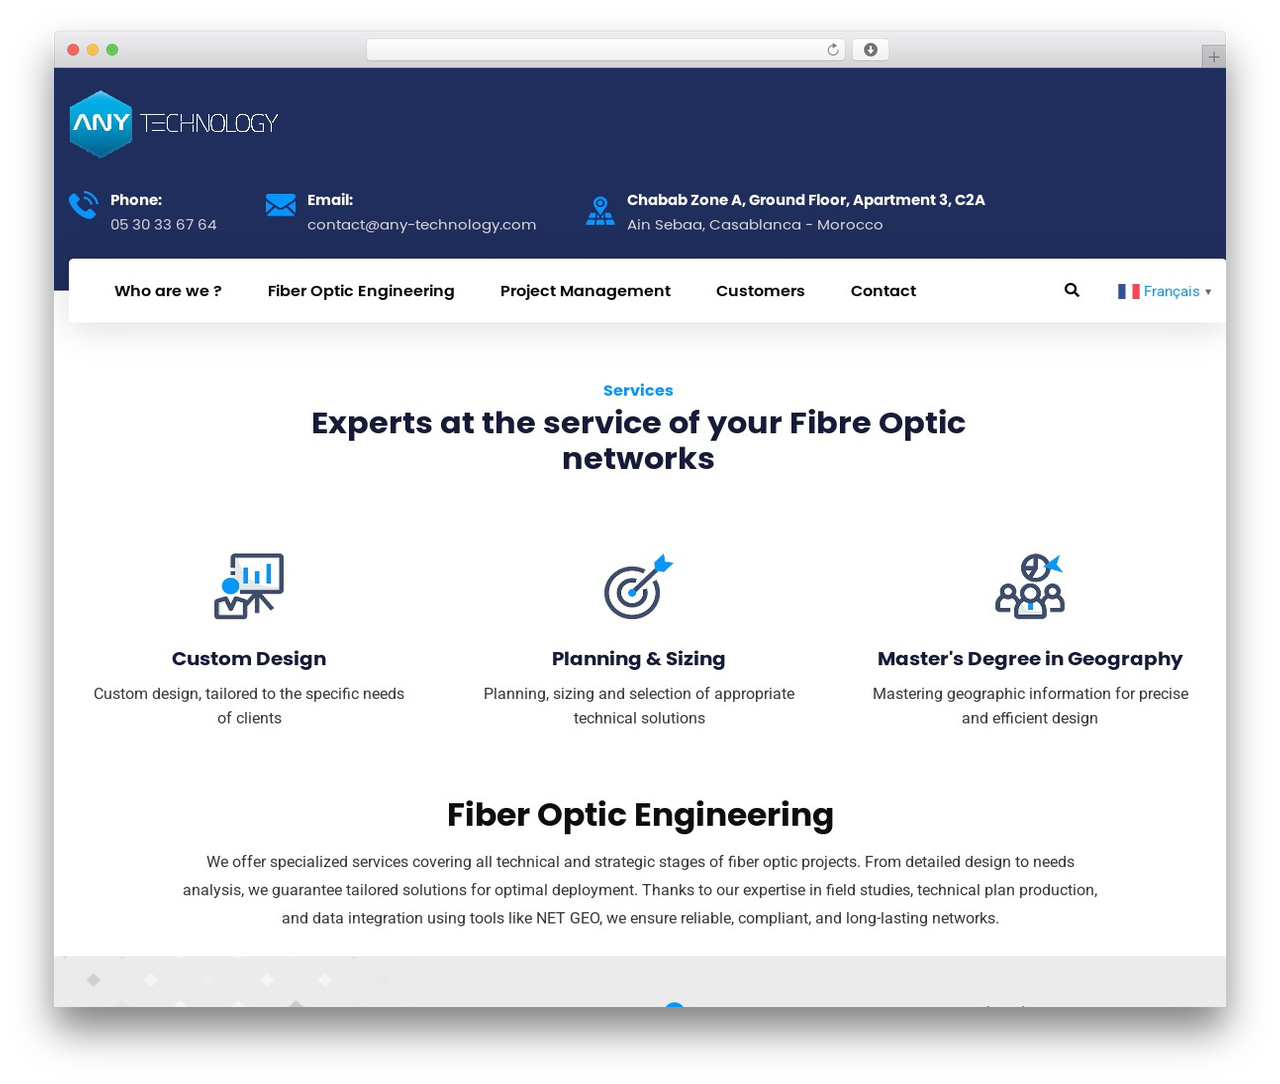This screenshot has width=1280, height=1084.
Task: Click the blue Services label
Action: [x=638, y=390]
